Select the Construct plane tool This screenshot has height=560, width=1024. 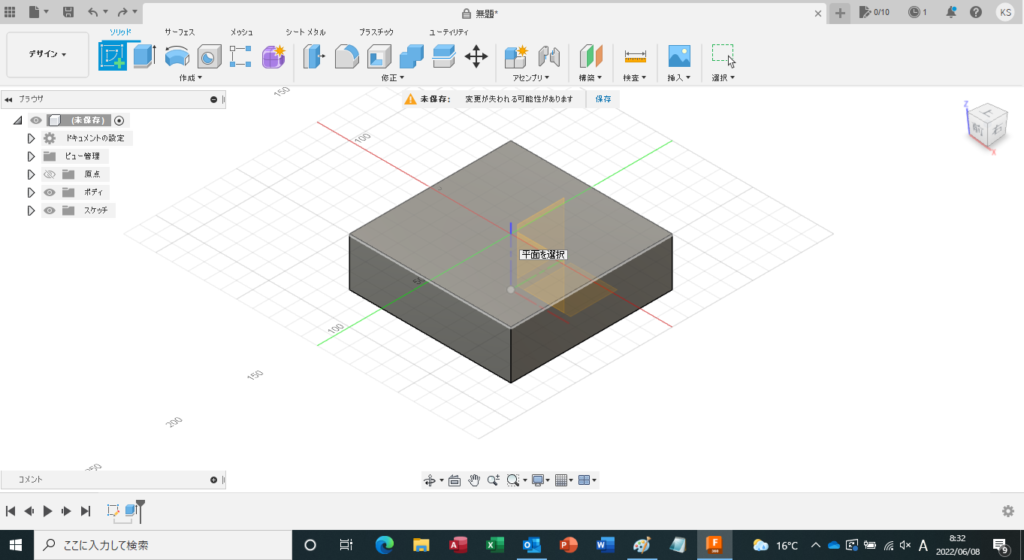pyautogui.click(x=590, y=57)
